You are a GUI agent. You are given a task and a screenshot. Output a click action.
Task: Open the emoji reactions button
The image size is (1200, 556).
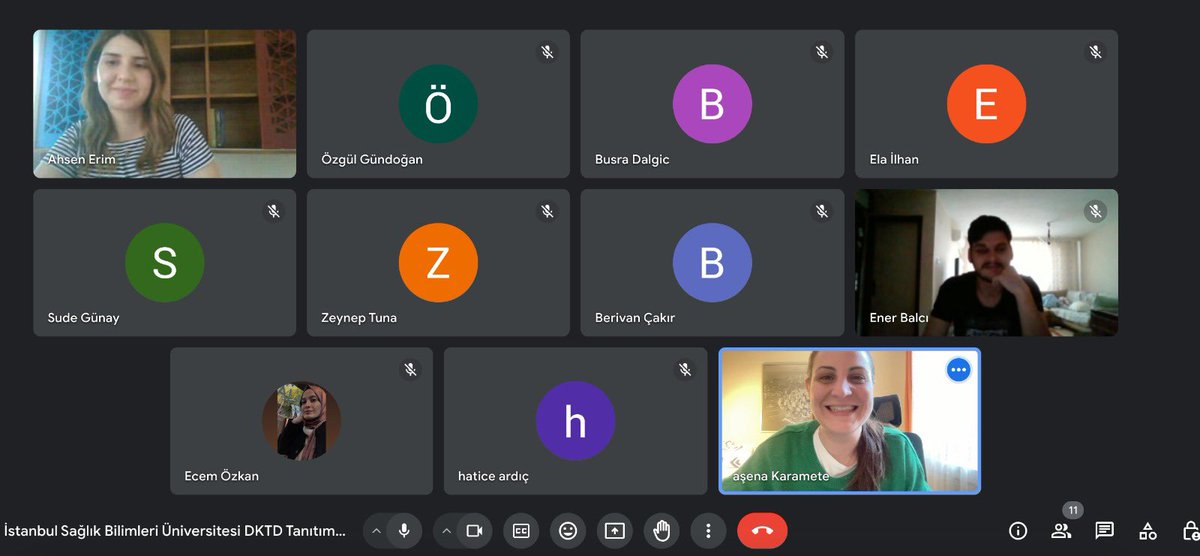568,530
